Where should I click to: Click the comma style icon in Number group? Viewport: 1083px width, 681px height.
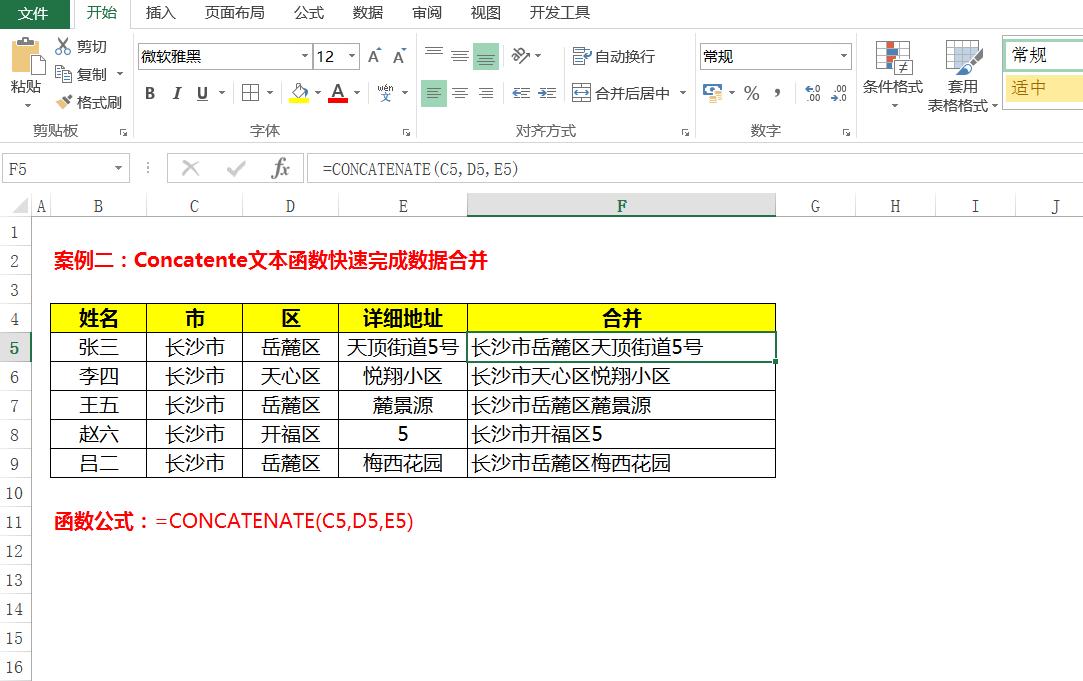pyautogui.click(x=775, y=93)
